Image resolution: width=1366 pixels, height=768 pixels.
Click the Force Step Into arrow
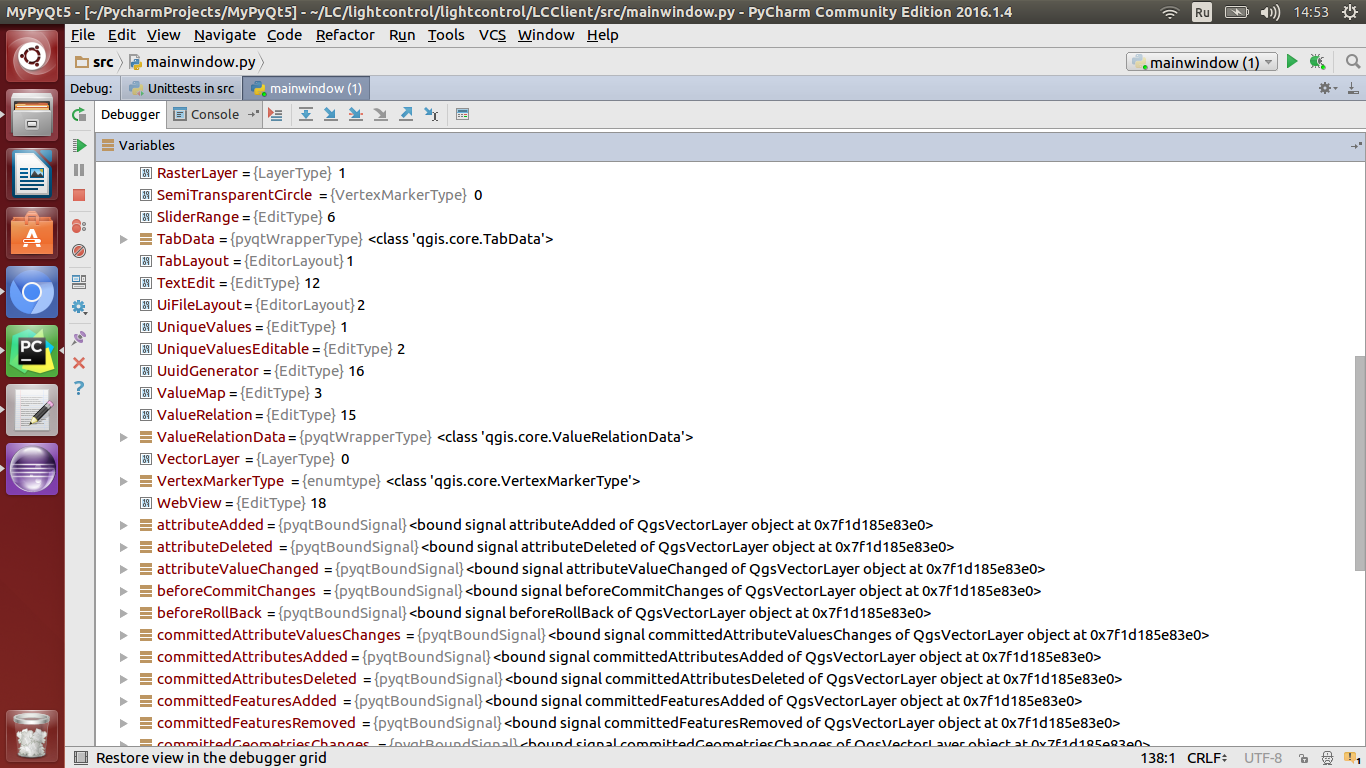381,115
